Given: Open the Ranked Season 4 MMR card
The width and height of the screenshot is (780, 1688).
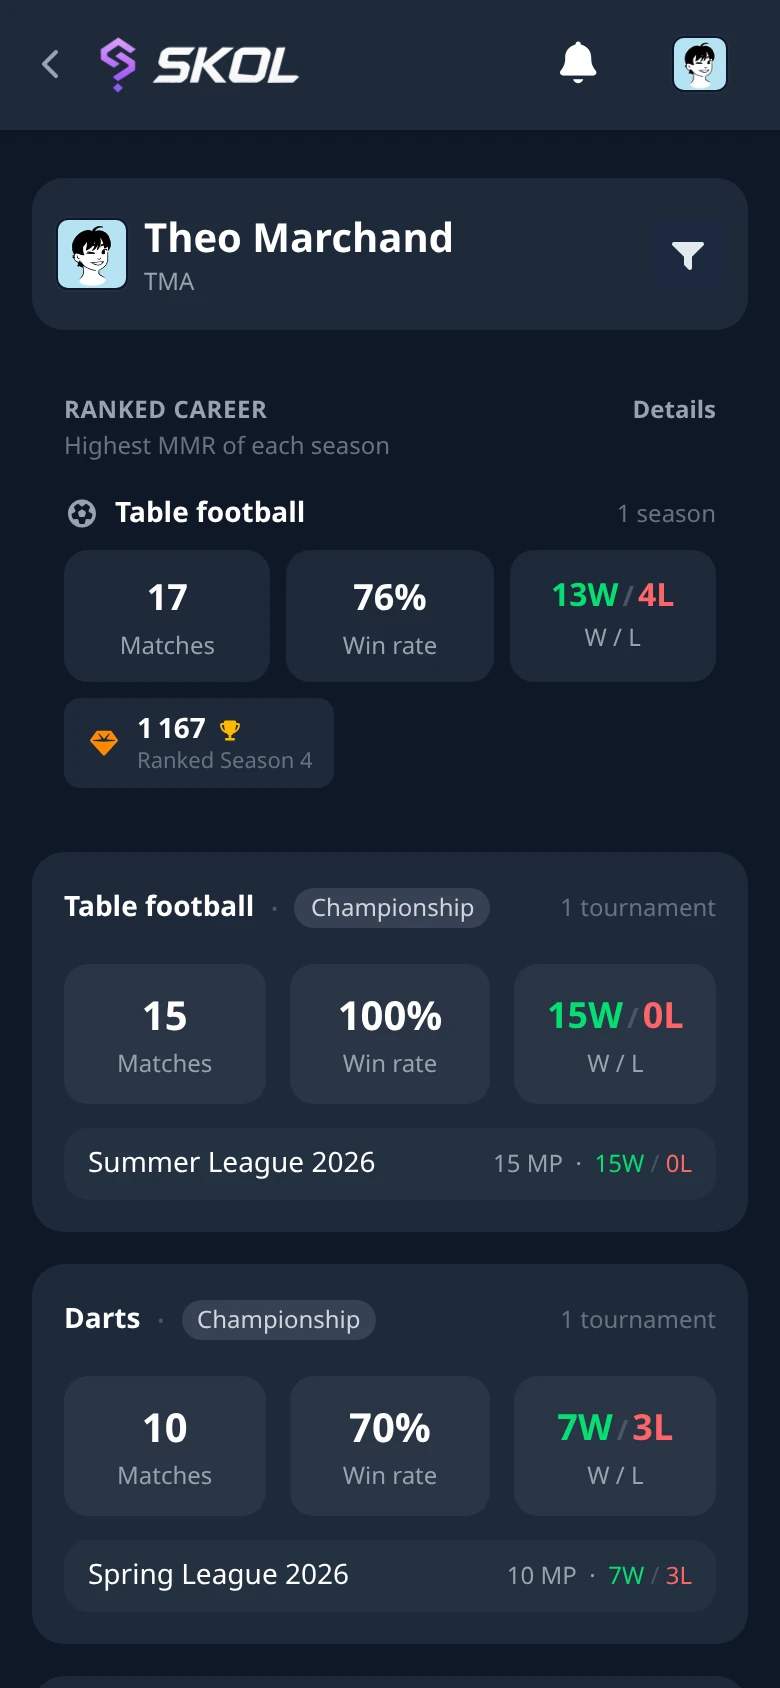Looking at the screenshot, I should tap(199, 743).
